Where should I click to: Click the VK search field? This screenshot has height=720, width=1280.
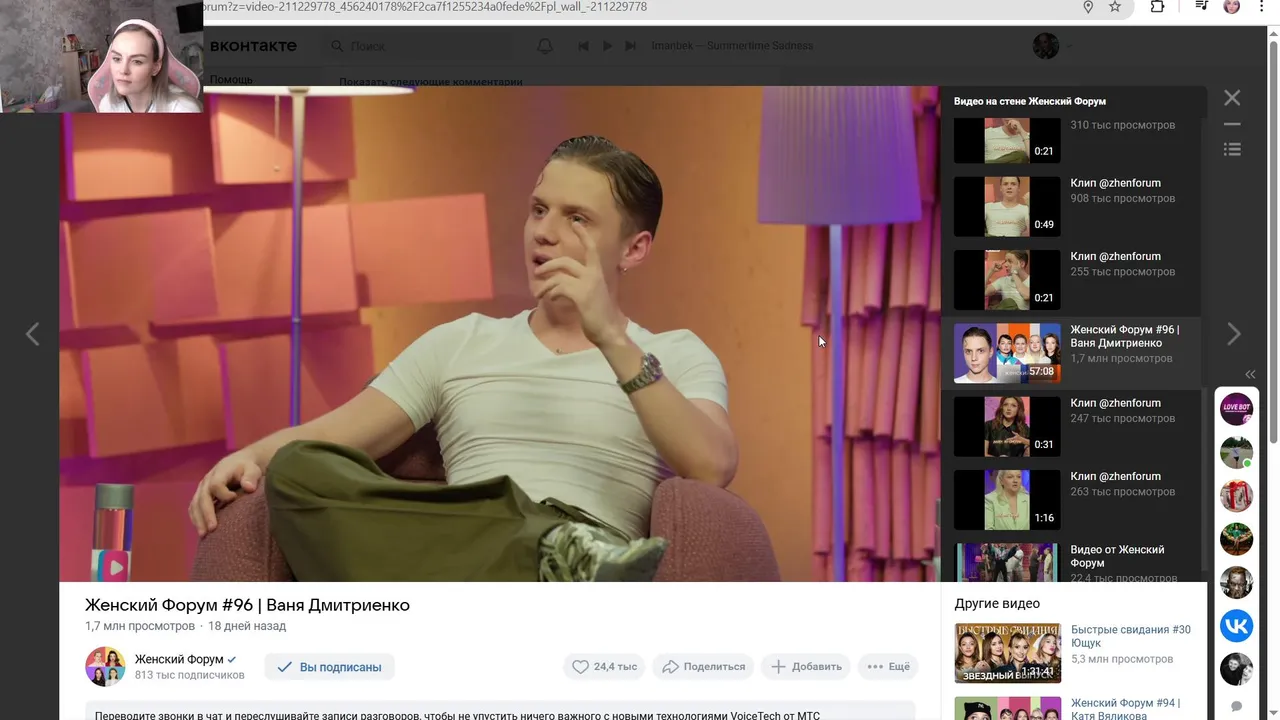(x=416, y=46)
